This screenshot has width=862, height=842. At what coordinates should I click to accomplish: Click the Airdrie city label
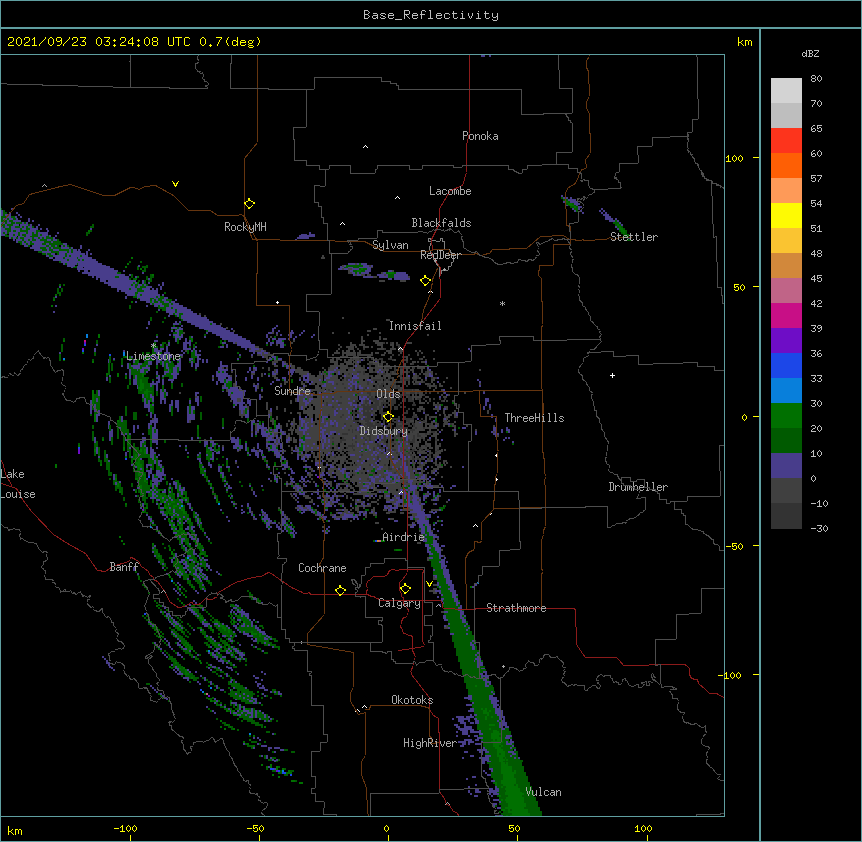[403, 537]
